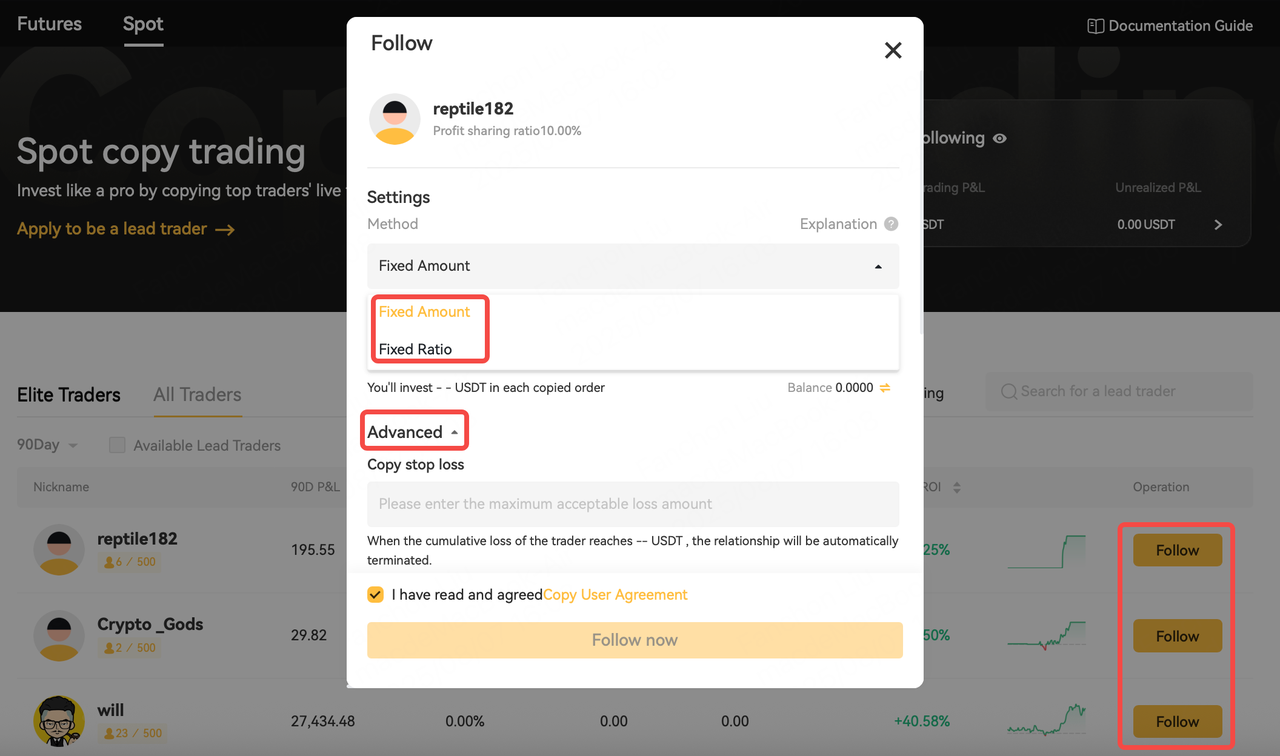Click the balance transfer arrows icon

pyautogui.click(x=885, y=387)
